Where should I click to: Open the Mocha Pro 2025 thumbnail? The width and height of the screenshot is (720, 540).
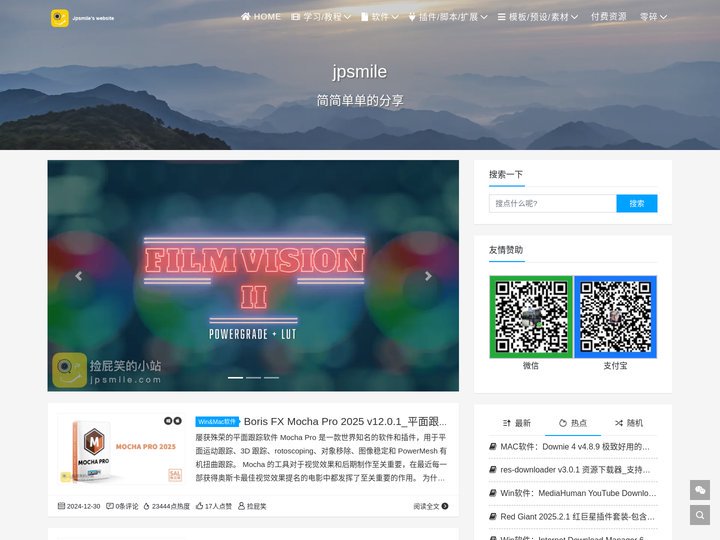pos(120,449)
